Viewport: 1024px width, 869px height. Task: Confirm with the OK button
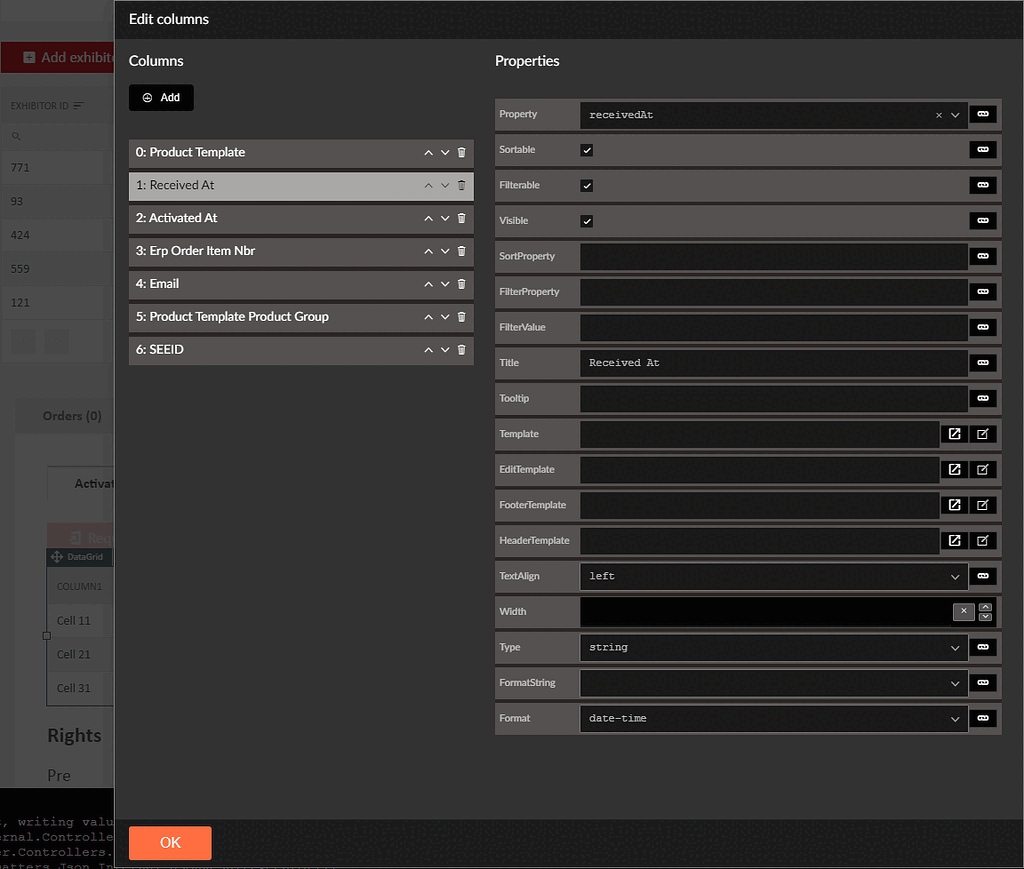click(x=170, y=842)
